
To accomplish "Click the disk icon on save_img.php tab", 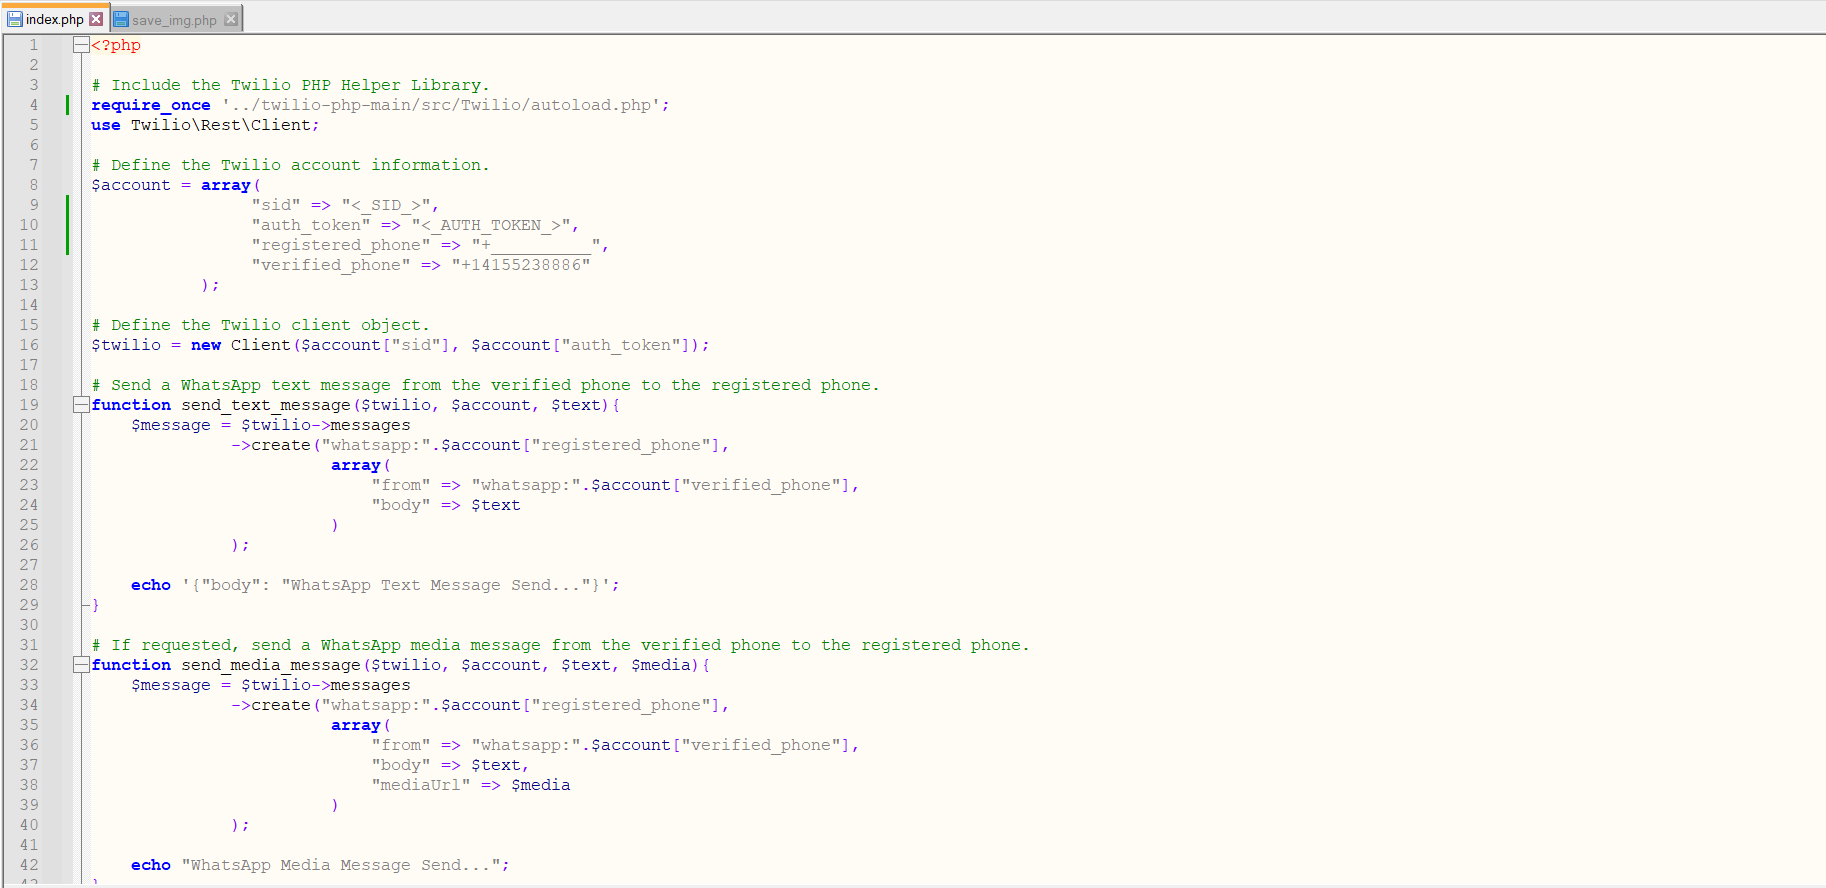I will click(x=121, y=19).
